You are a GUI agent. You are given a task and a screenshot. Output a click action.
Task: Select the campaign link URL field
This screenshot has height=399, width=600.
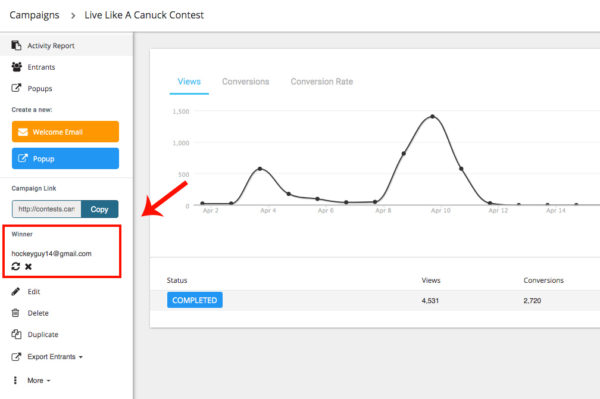tap(47, 209)
